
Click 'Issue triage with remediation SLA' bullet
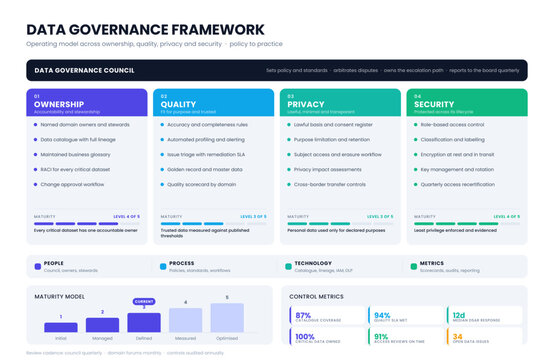click(x=206, y=154)
